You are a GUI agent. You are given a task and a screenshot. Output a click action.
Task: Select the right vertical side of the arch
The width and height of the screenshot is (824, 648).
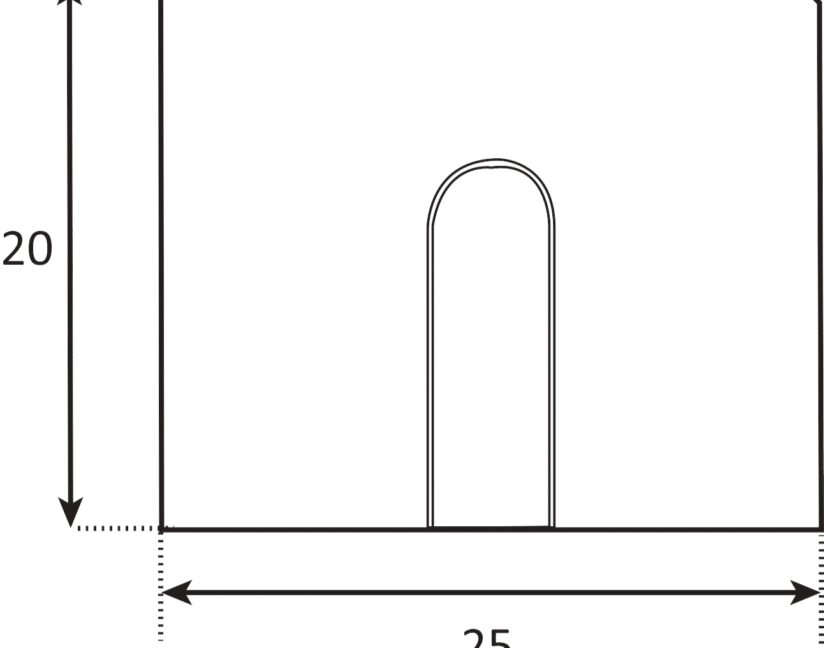click(x=551, y=380)
